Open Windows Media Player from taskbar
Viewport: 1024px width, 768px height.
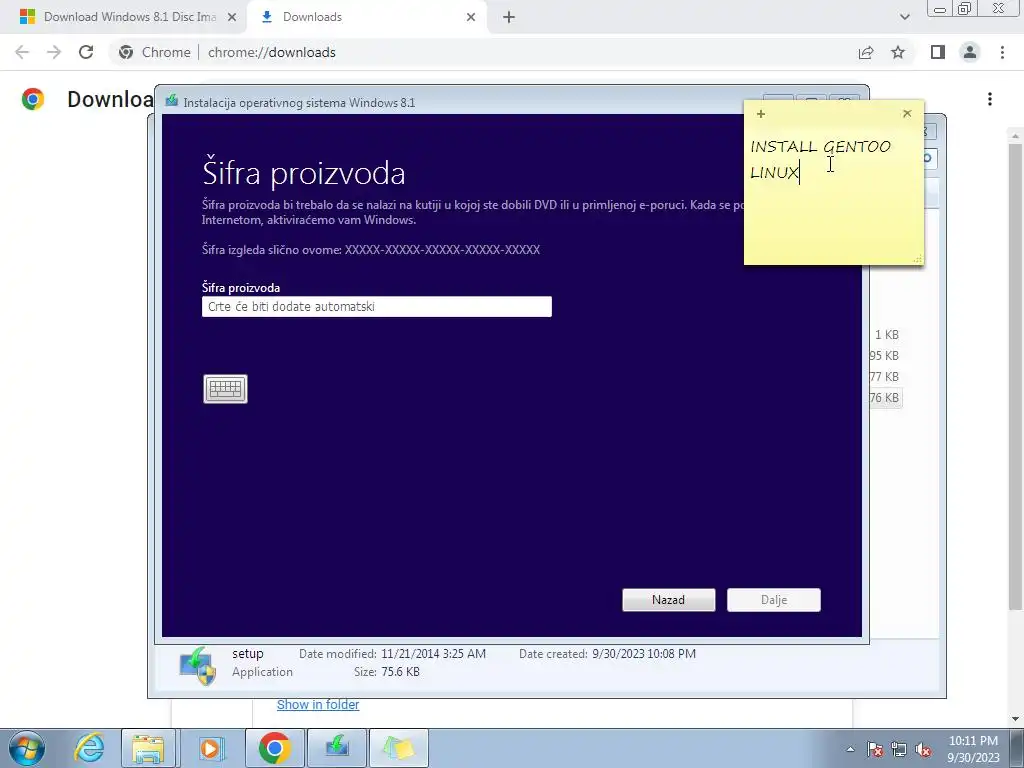(x=210, y=748)
